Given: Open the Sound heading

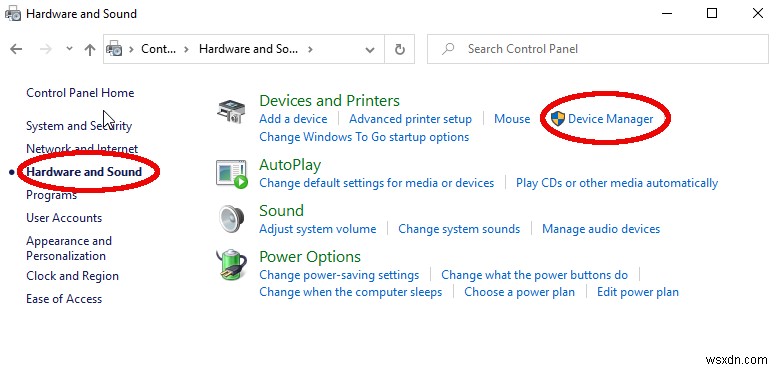Looking at the screenshot, I should click(281, 211).
